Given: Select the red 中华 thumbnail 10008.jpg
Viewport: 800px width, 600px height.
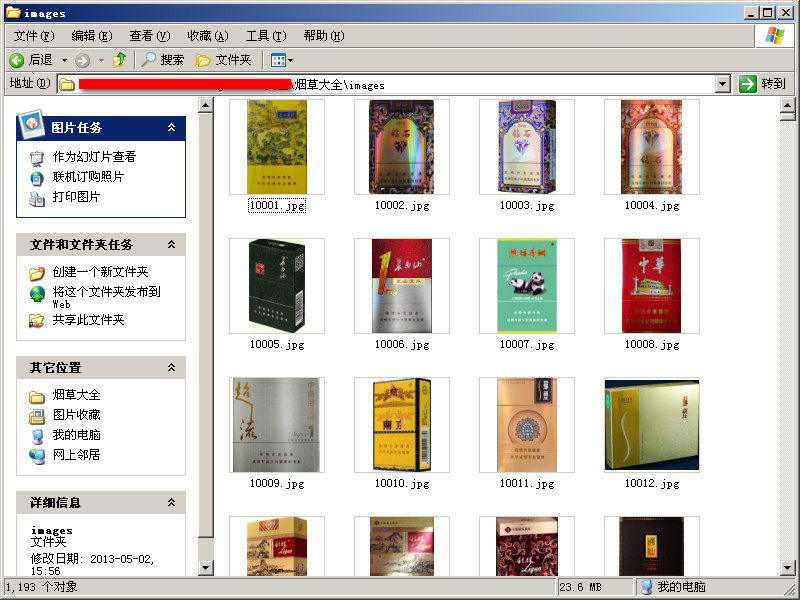Looking at the screenshot, I should pyautogui.click(x=652, y=286).
